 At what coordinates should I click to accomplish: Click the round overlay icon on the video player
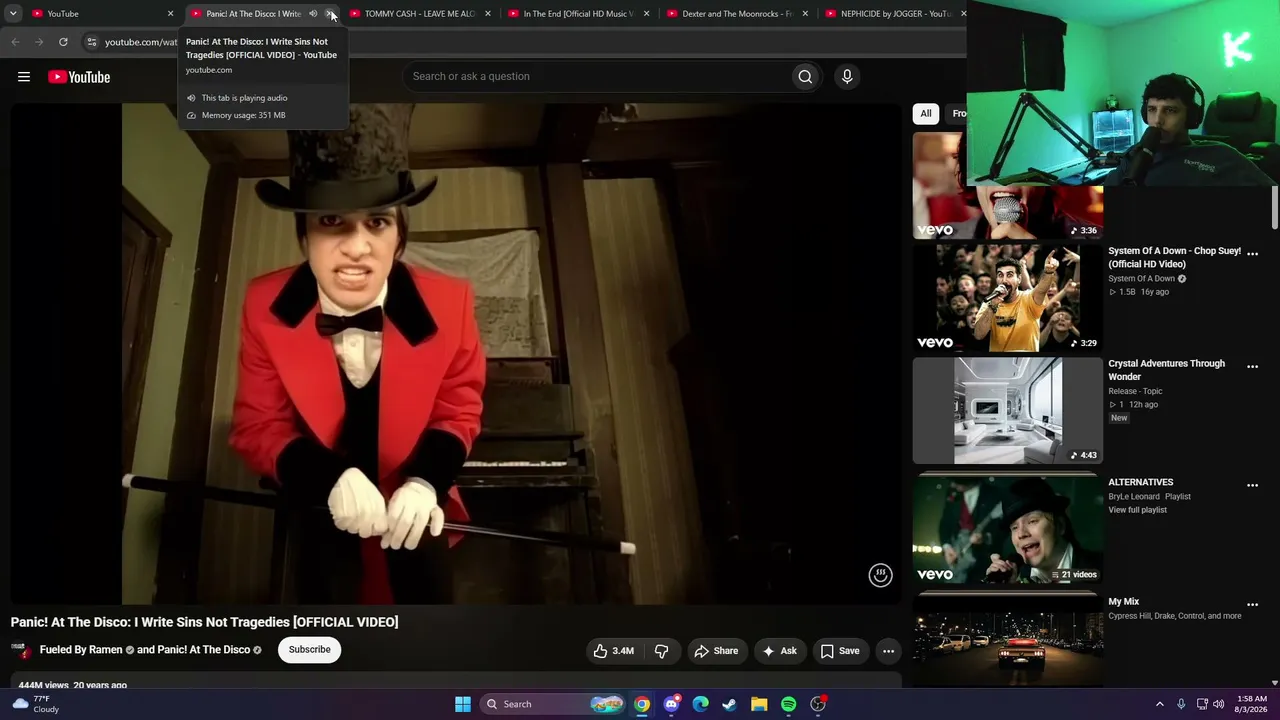point(880,575)
